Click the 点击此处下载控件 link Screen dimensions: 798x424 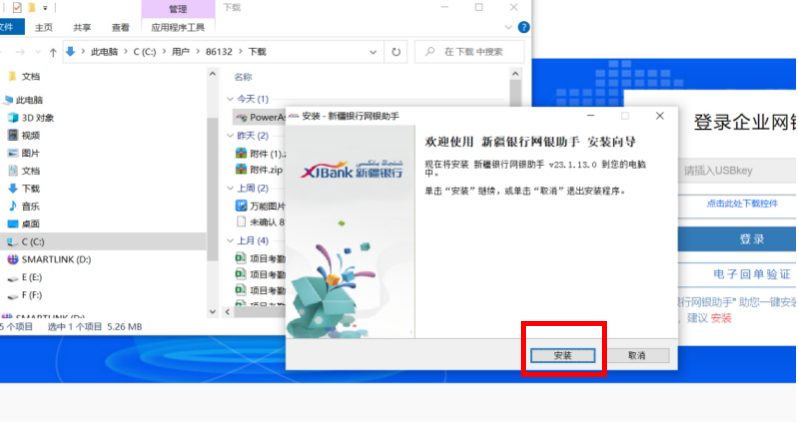(x=742, y=204)
